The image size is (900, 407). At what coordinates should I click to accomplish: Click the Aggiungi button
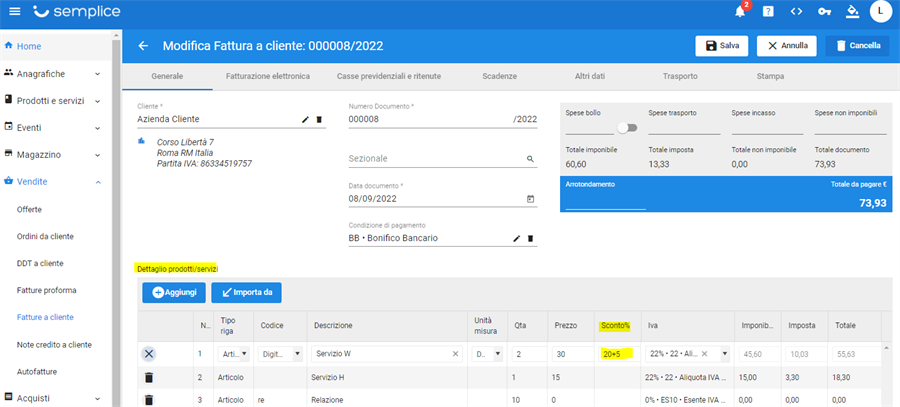[x=174, y=292]
